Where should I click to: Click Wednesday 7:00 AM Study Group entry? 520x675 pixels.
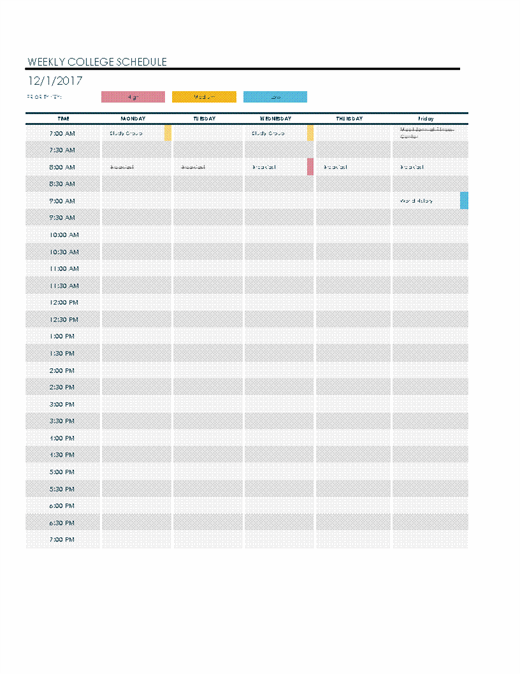click(x=268, y=133)
